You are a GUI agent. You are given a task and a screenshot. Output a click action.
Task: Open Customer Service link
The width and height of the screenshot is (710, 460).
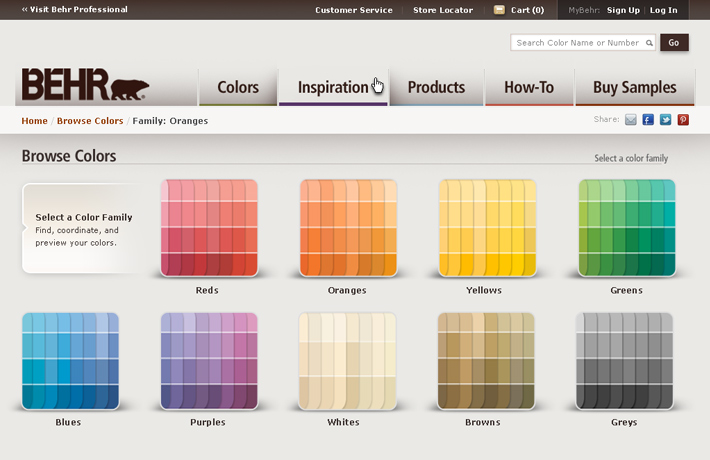(x=354, y=10)
